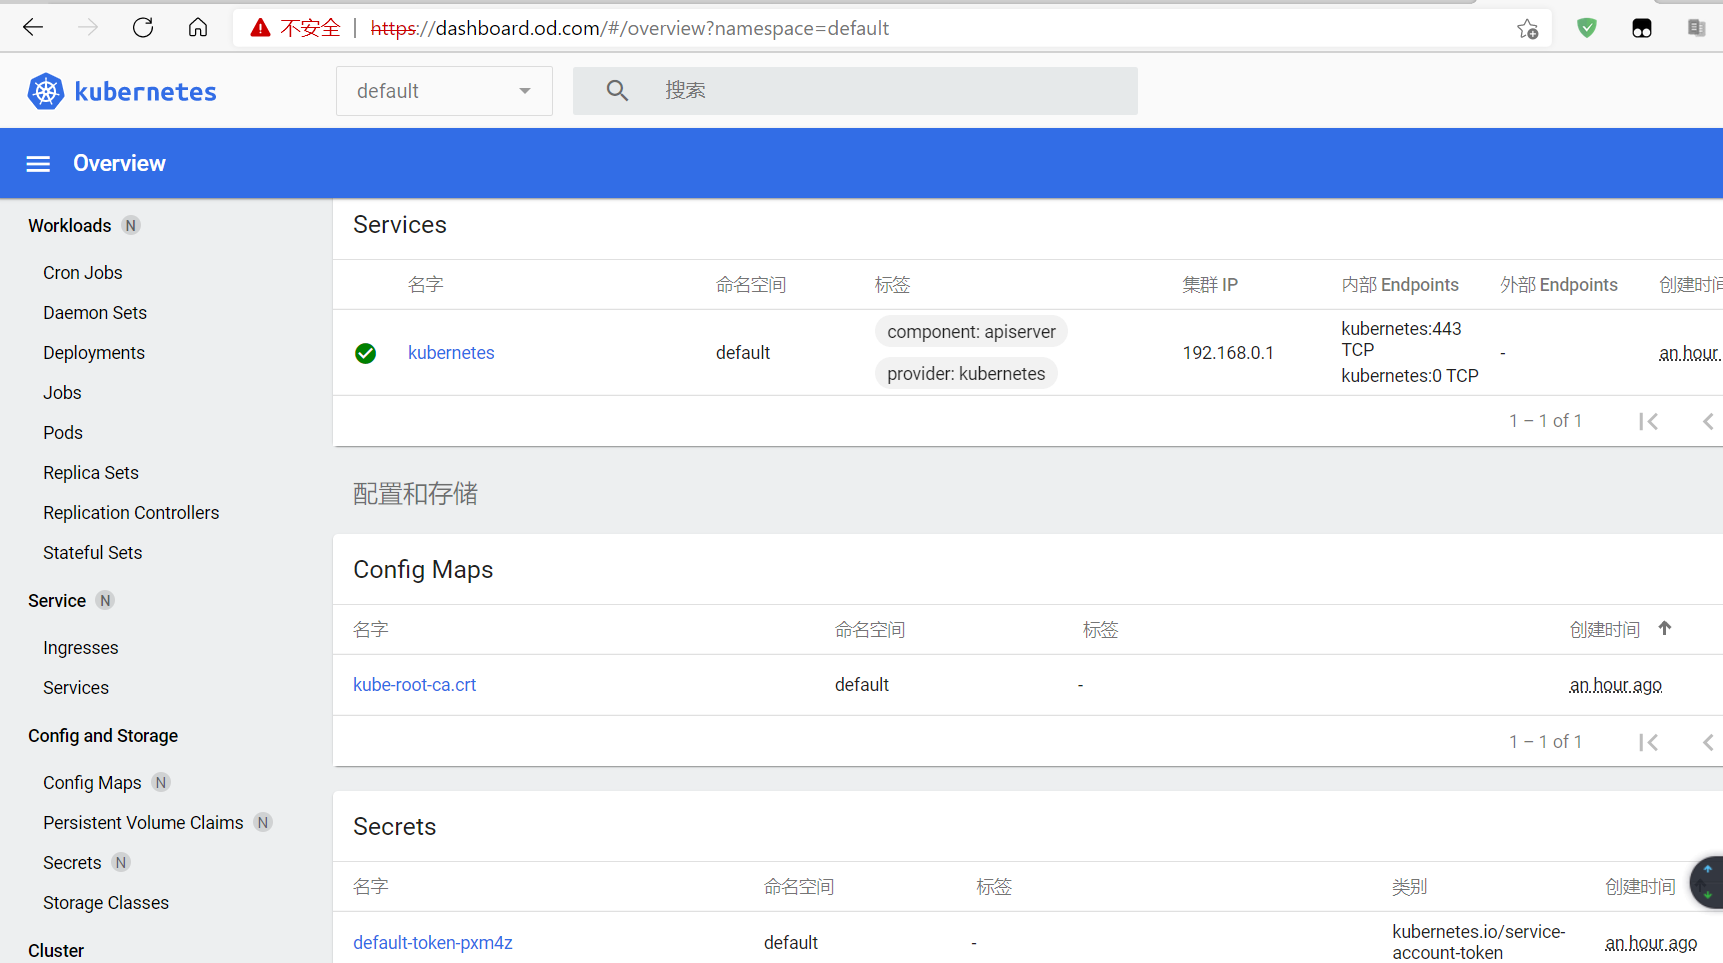Viewport: 1723px width, 963px height.
Task: Click the search input field
Action: pyautogui.click(x=890, y=91)
